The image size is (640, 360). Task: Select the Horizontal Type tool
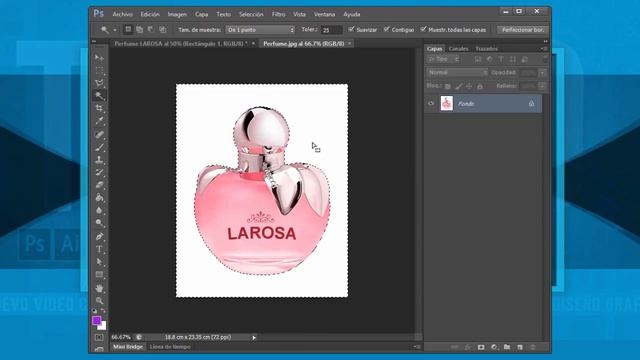tap(99, 249)
